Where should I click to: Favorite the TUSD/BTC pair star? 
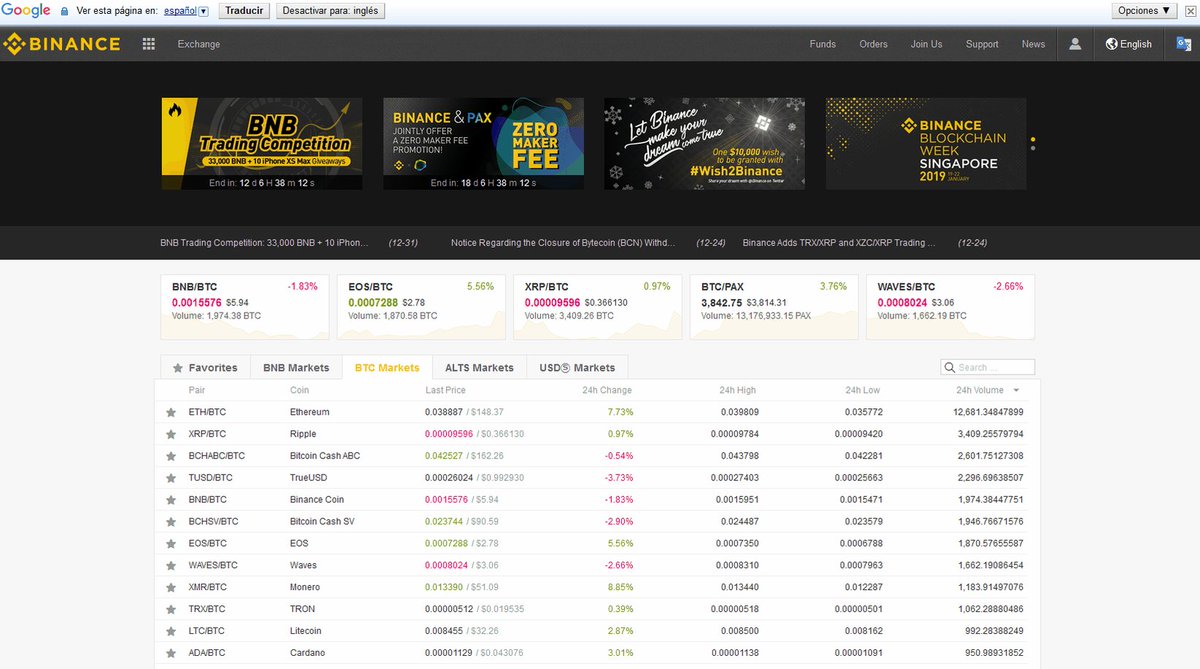[x=171, y=478]
